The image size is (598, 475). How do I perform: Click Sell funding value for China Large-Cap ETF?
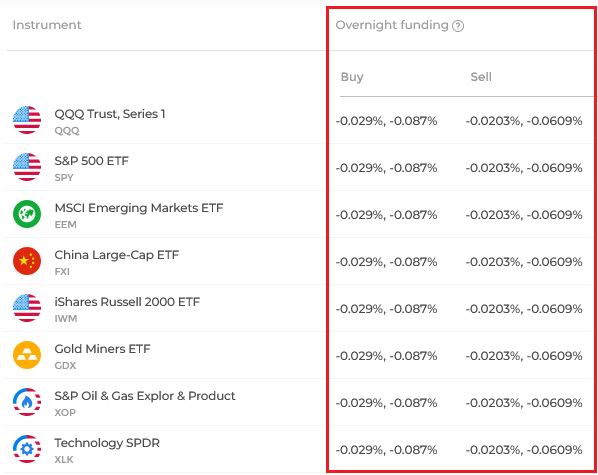[524, 262]
